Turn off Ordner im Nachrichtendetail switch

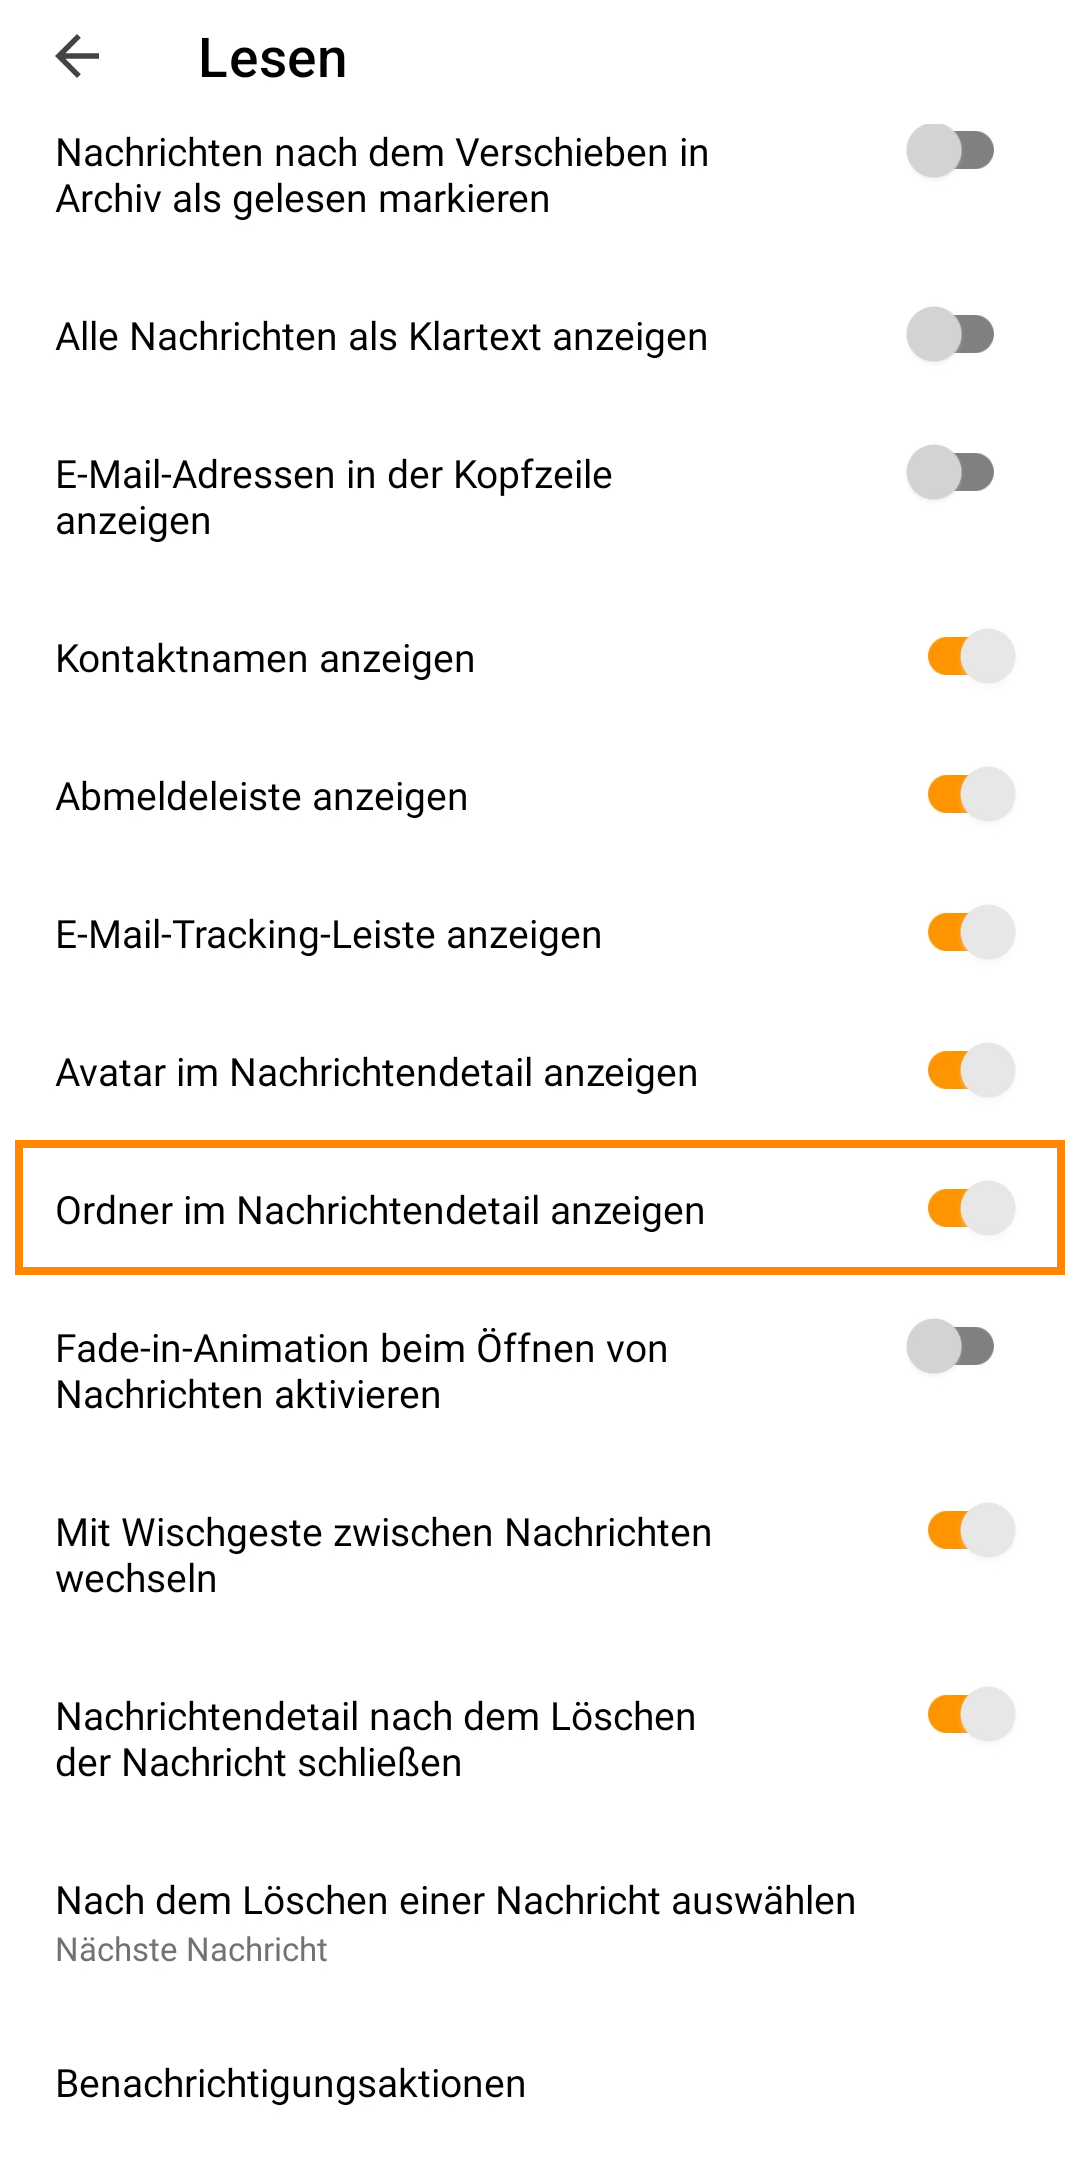pyautogui.click(x=970, y=1209)
